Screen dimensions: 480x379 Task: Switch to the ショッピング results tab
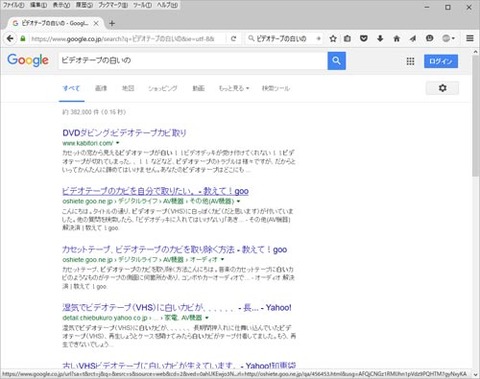coord(163,88)
